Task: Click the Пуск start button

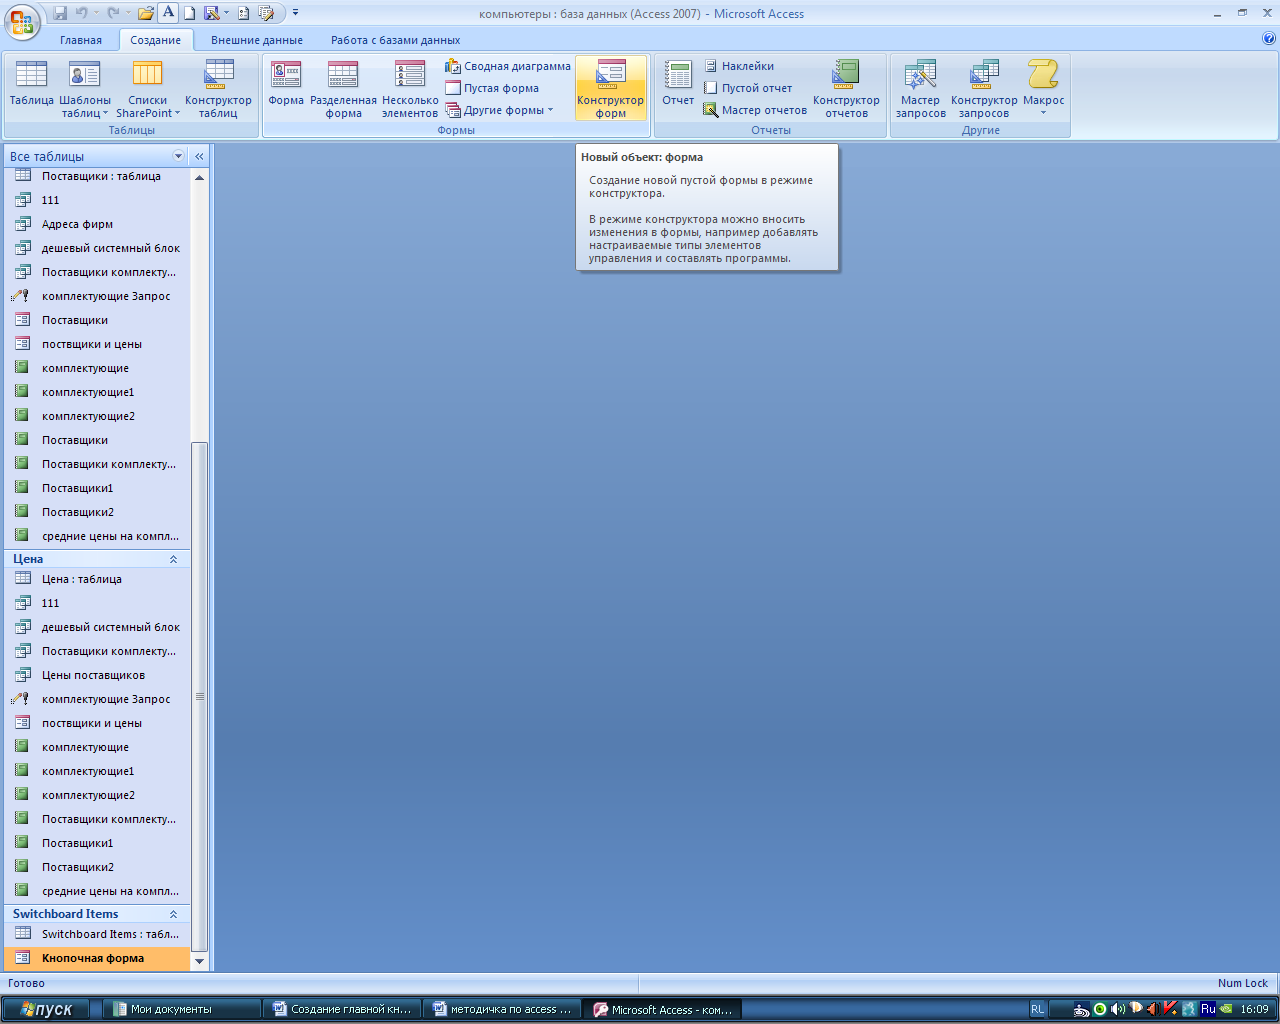Action: (x=46, y=1009)
